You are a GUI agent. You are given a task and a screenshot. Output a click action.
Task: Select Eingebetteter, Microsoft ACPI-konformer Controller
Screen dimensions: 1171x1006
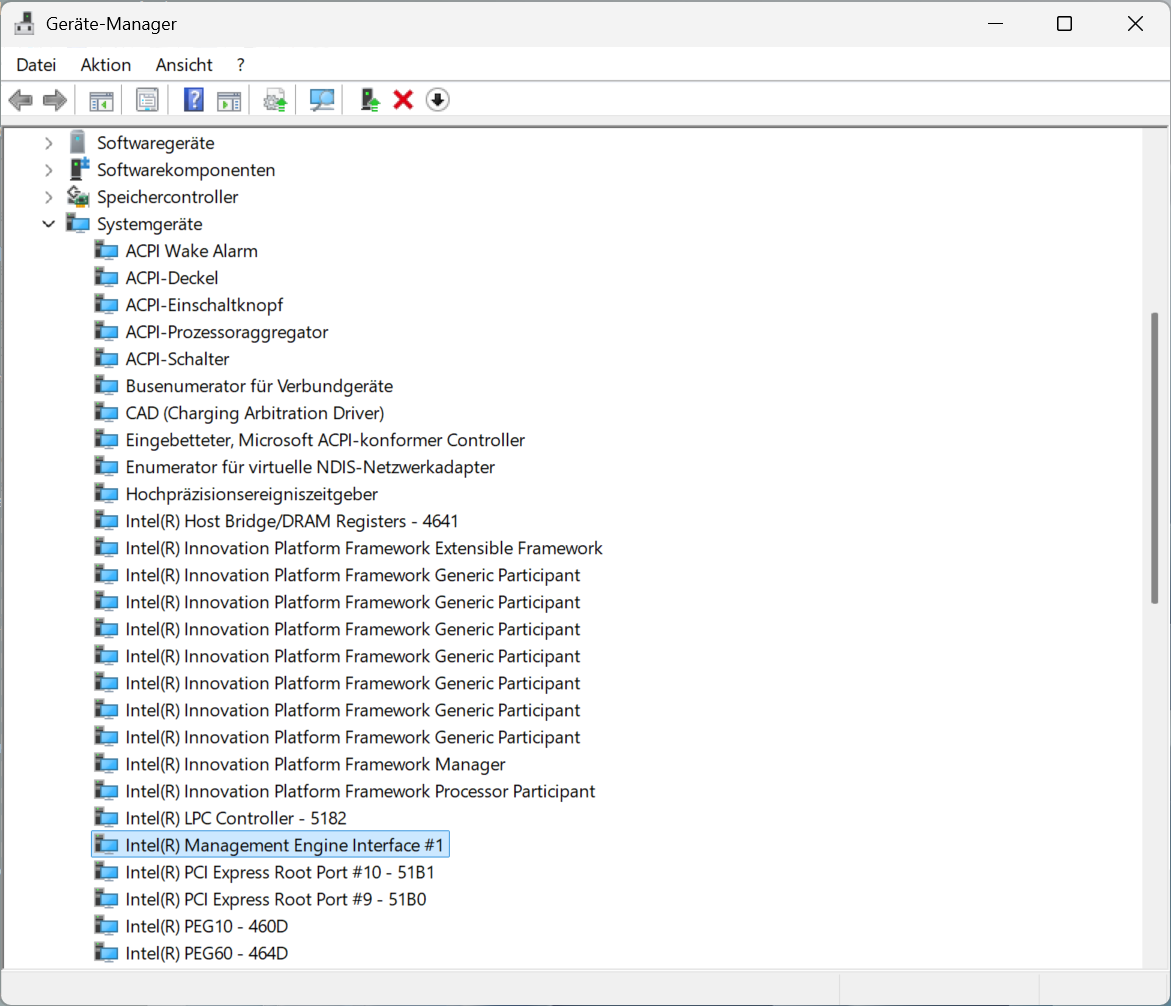325,440
